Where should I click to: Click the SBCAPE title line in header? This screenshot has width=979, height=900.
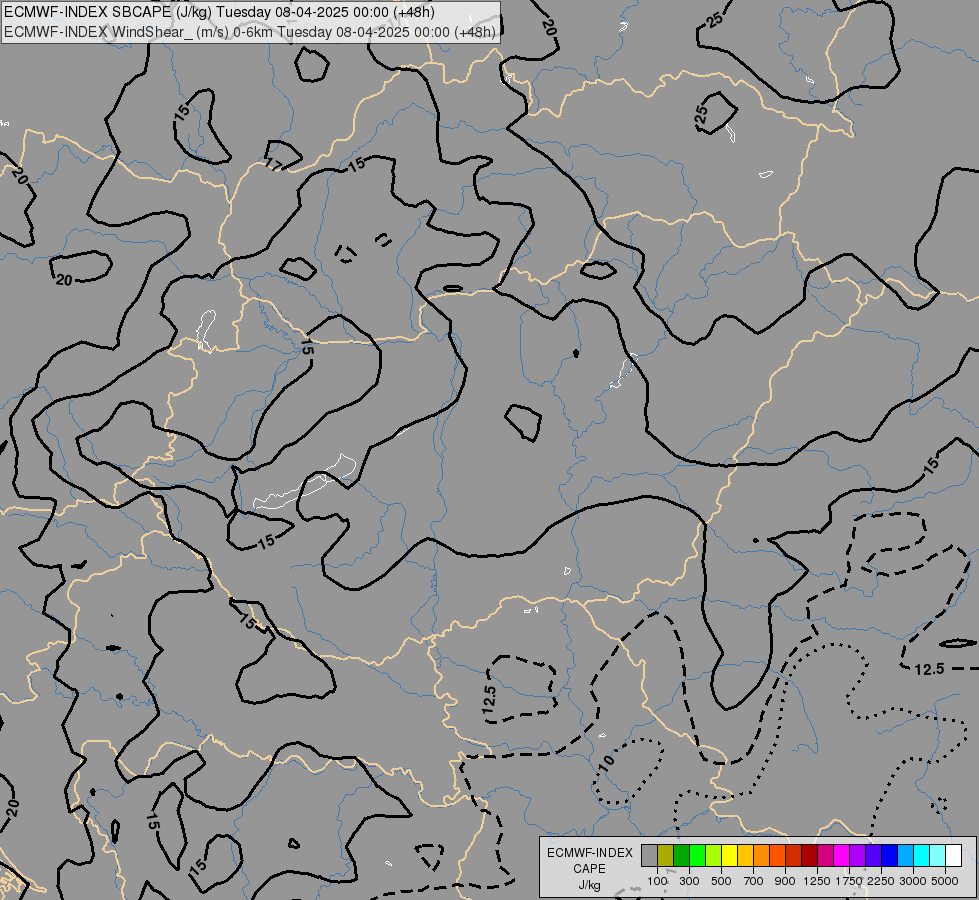pyautogui.click(x=219, y=12)
